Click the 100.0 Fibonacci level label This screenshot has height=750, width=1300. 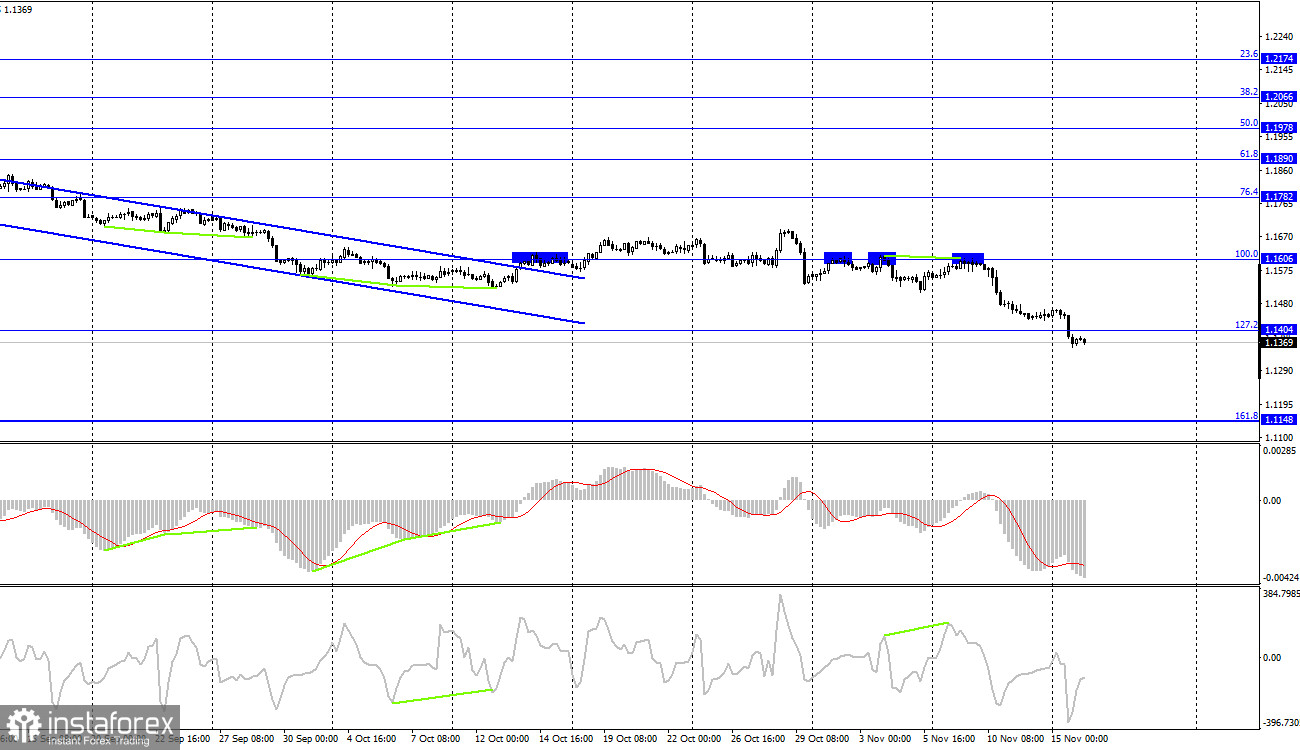pyautogui.click(x=1246, y=254)
